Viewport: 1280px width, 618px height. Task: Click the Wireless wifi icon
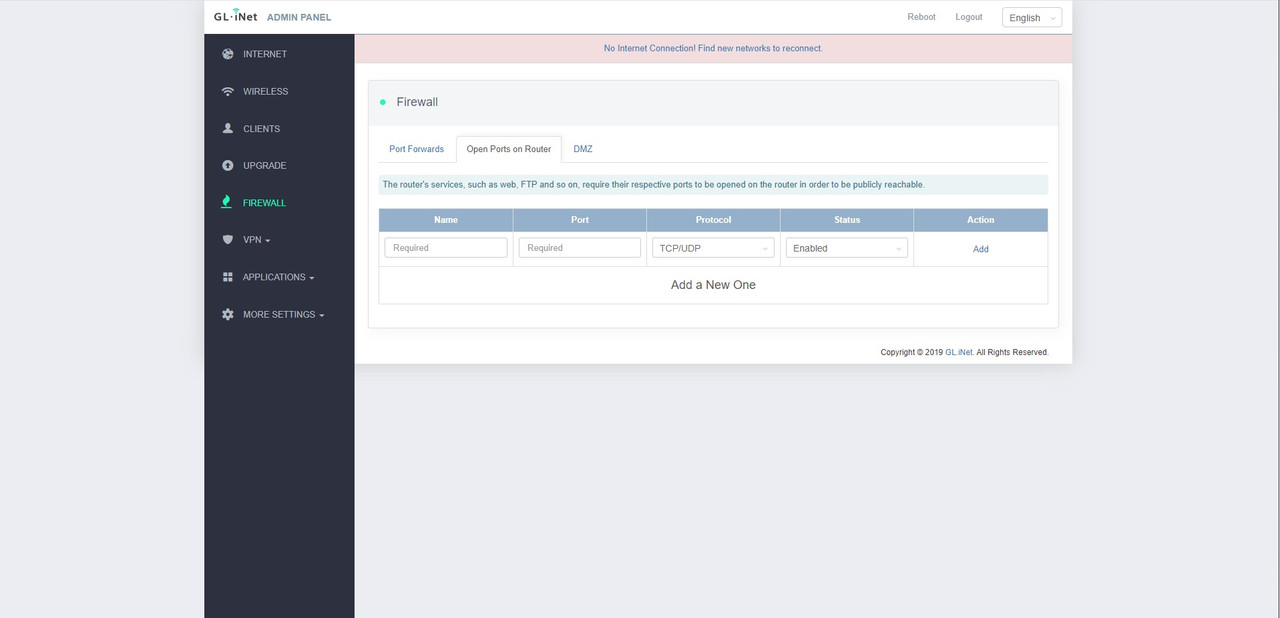pyautogui.click(x=228, y=91)
